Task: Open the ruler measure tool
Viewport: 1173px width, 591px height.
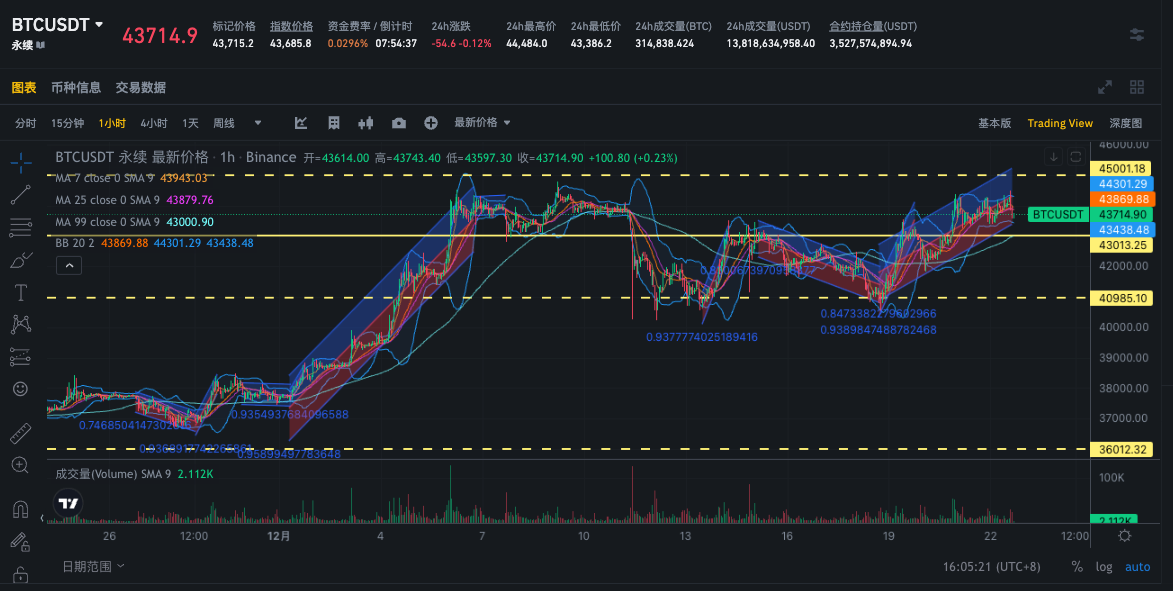Action: [20, 434]
